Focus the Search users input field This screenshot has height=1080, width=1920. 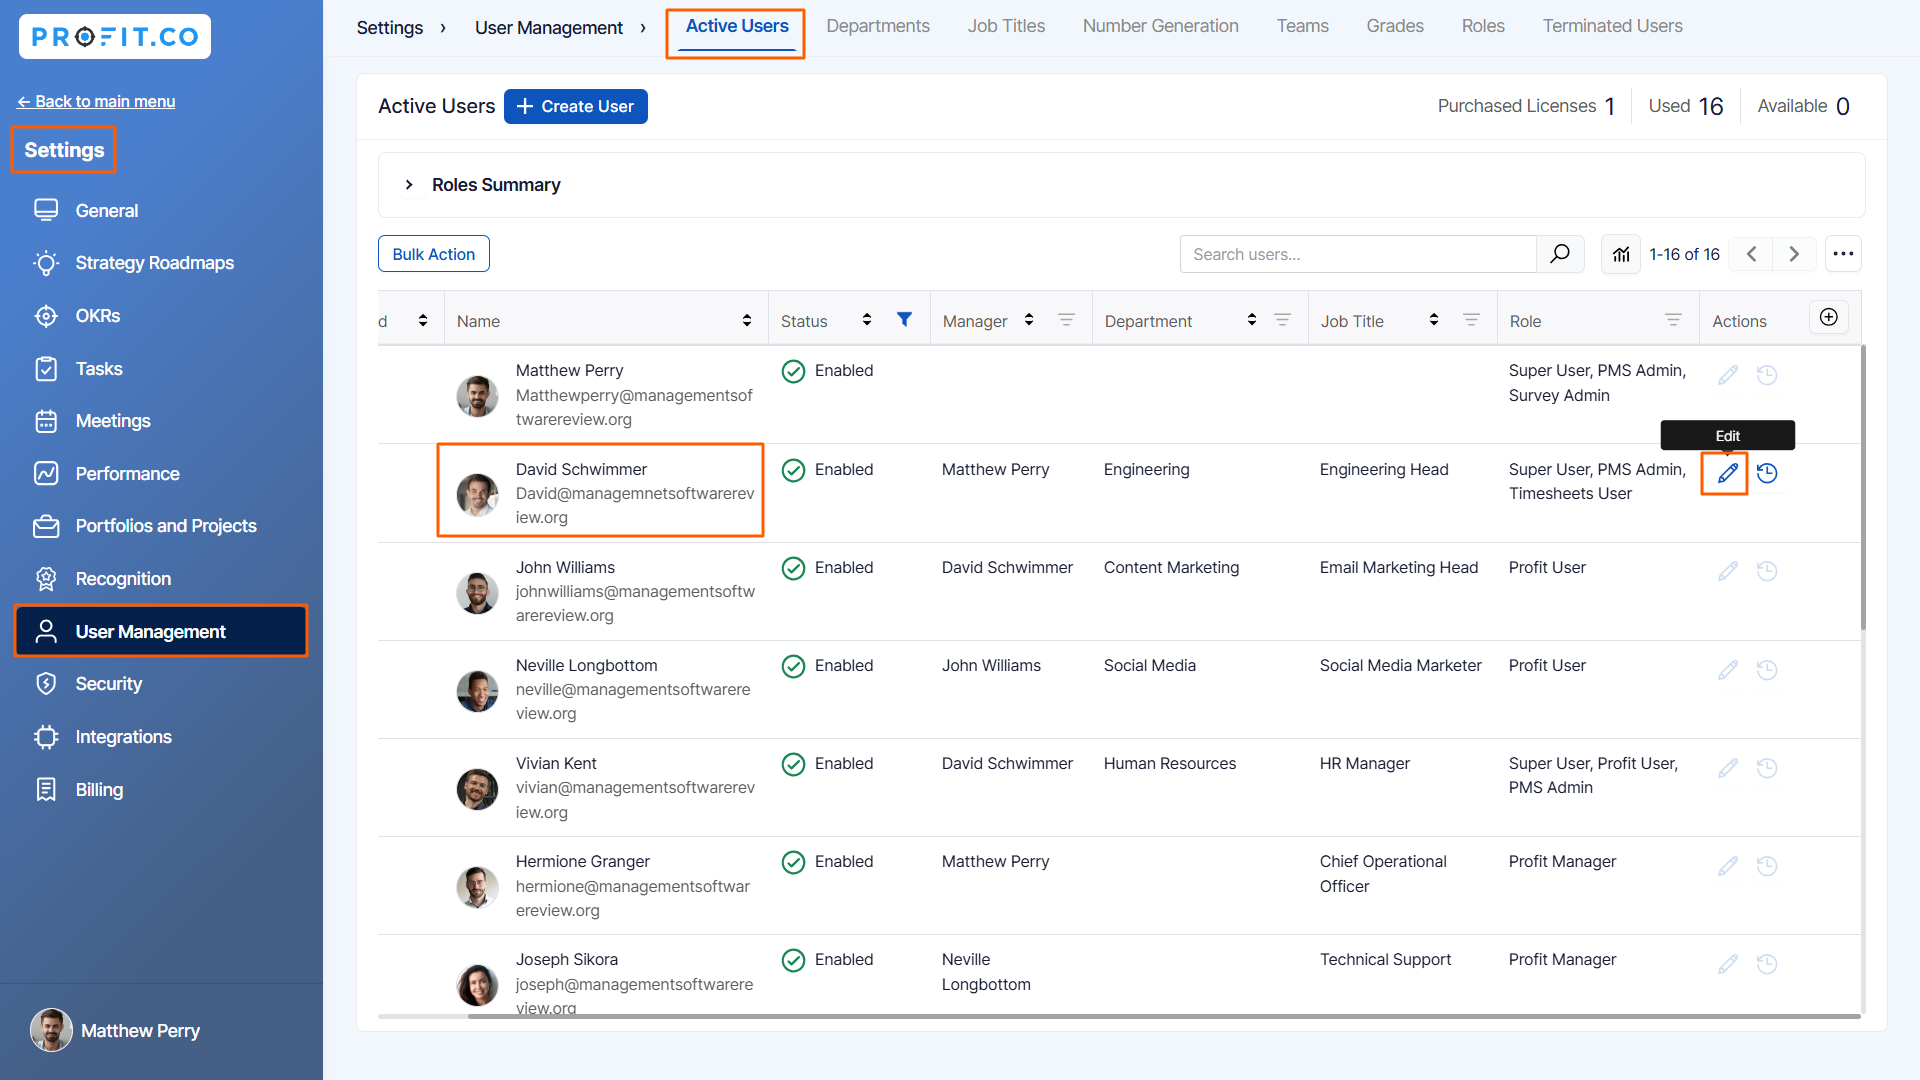point(1357,254)
